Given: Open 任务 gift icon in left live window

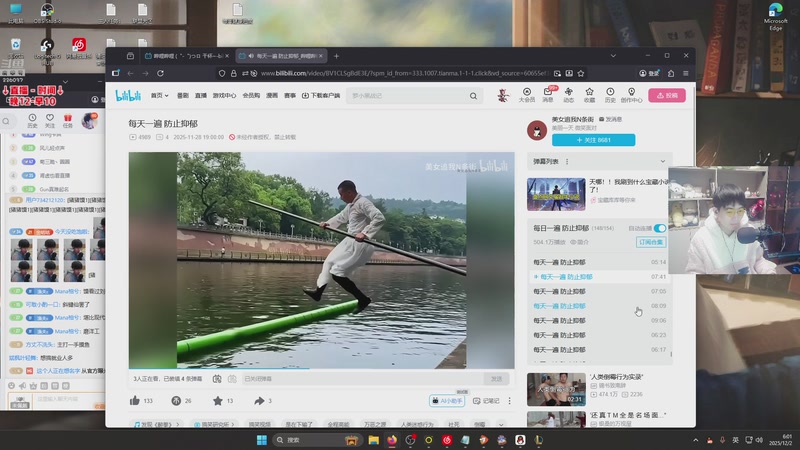Looking at the screenshot, I should pos(67,120).
